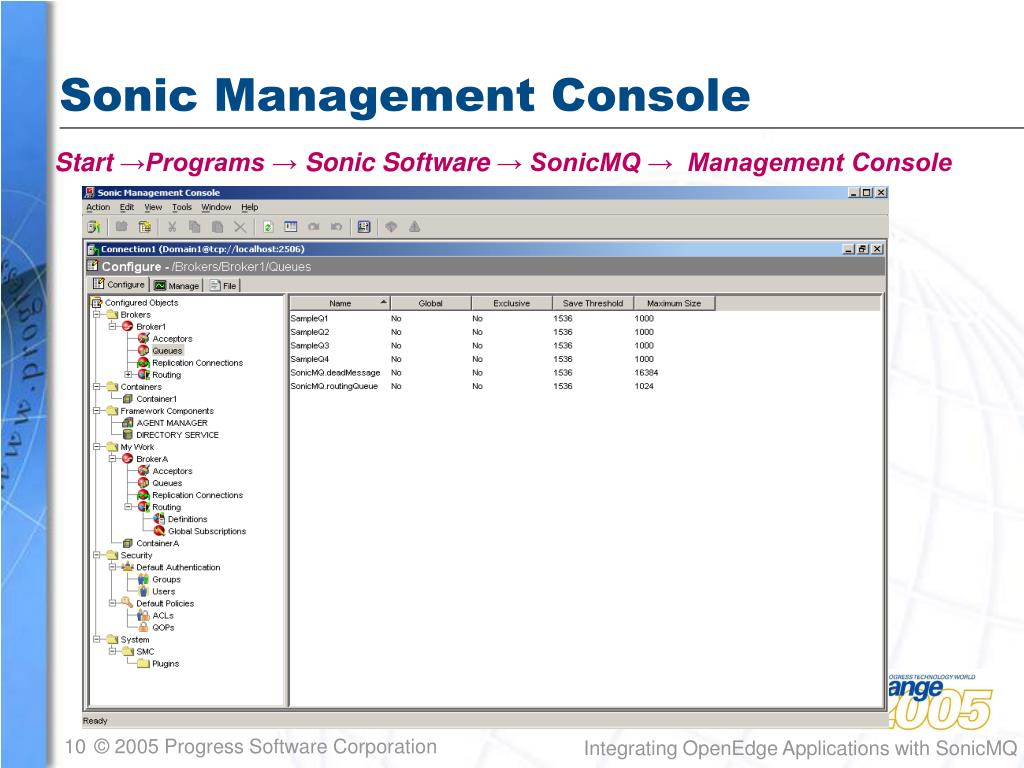Click the BrokerA red broker icon

127,458
